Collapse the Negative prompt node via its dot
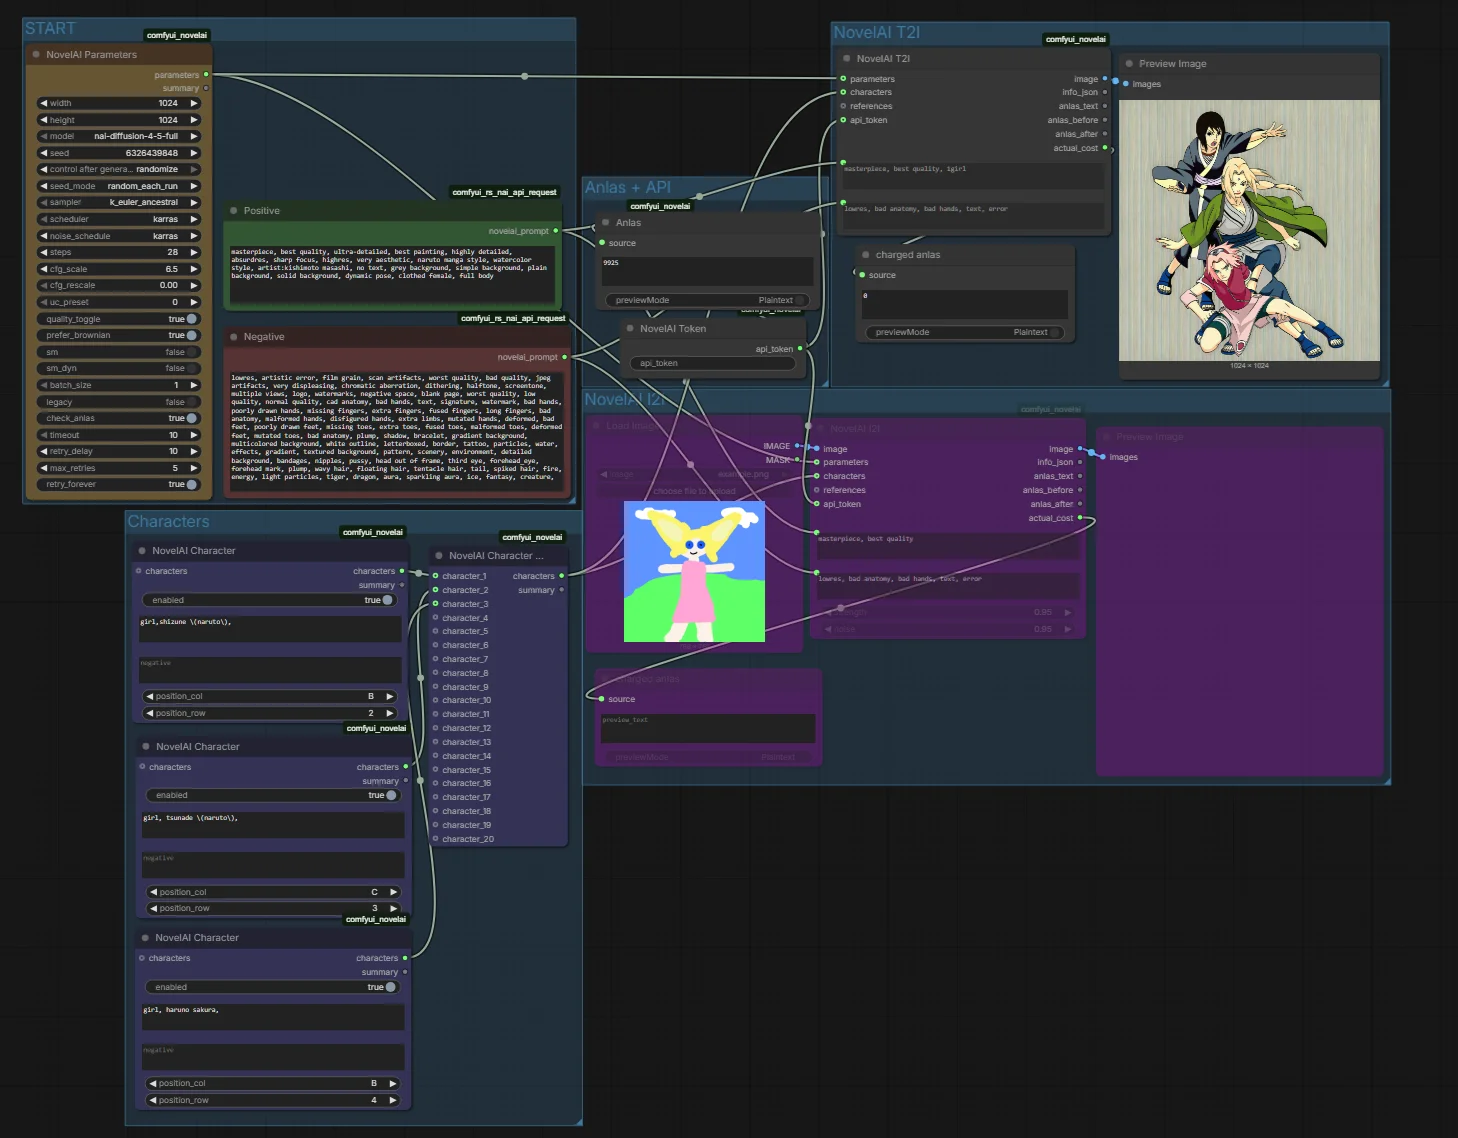 [234, 337]
